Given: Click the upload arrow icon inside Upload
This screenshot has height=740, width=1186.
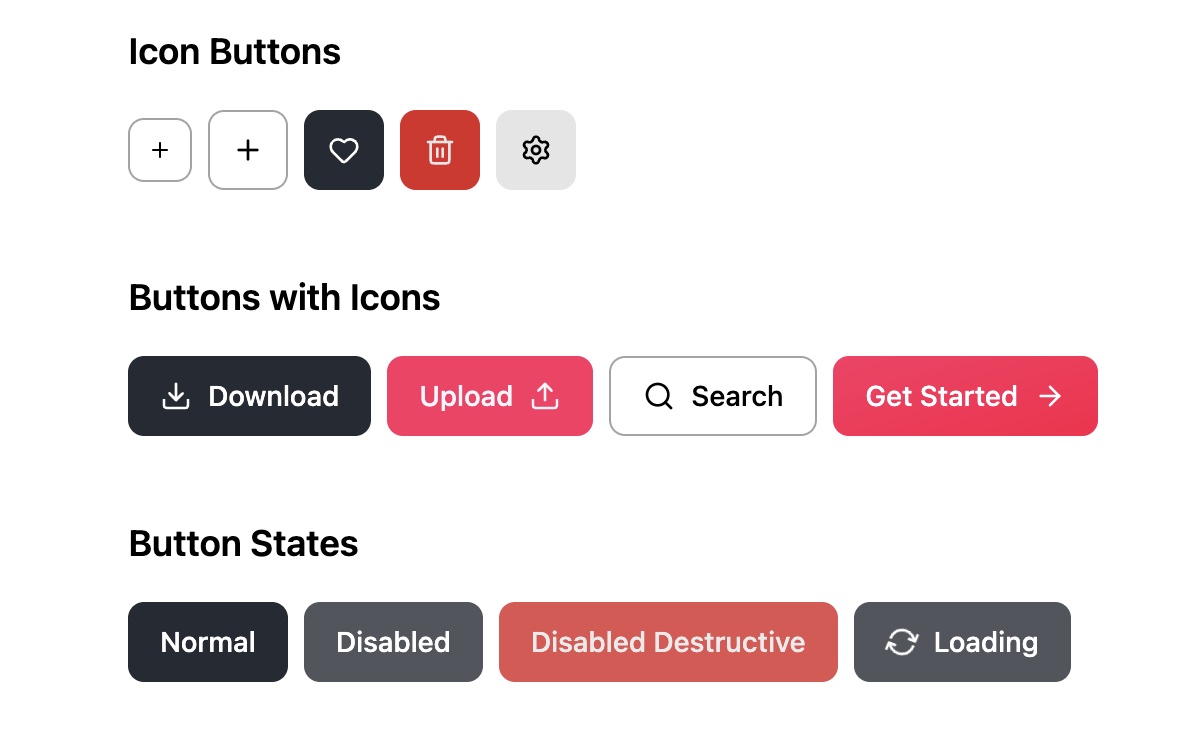Looking at the screenshot, I should click(x=545, y=396).
